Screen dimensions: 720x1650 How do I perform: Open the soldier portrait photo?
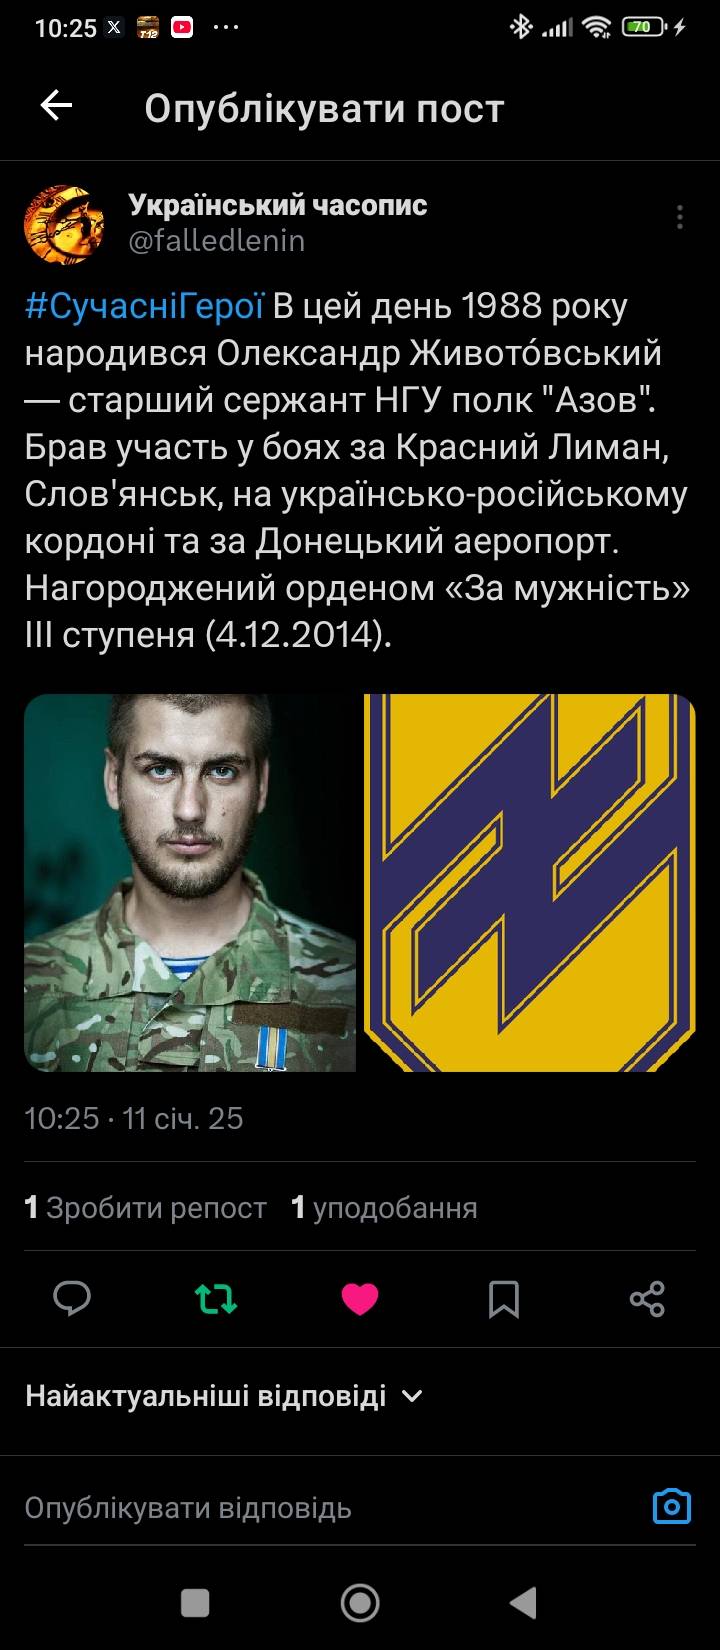190,883
